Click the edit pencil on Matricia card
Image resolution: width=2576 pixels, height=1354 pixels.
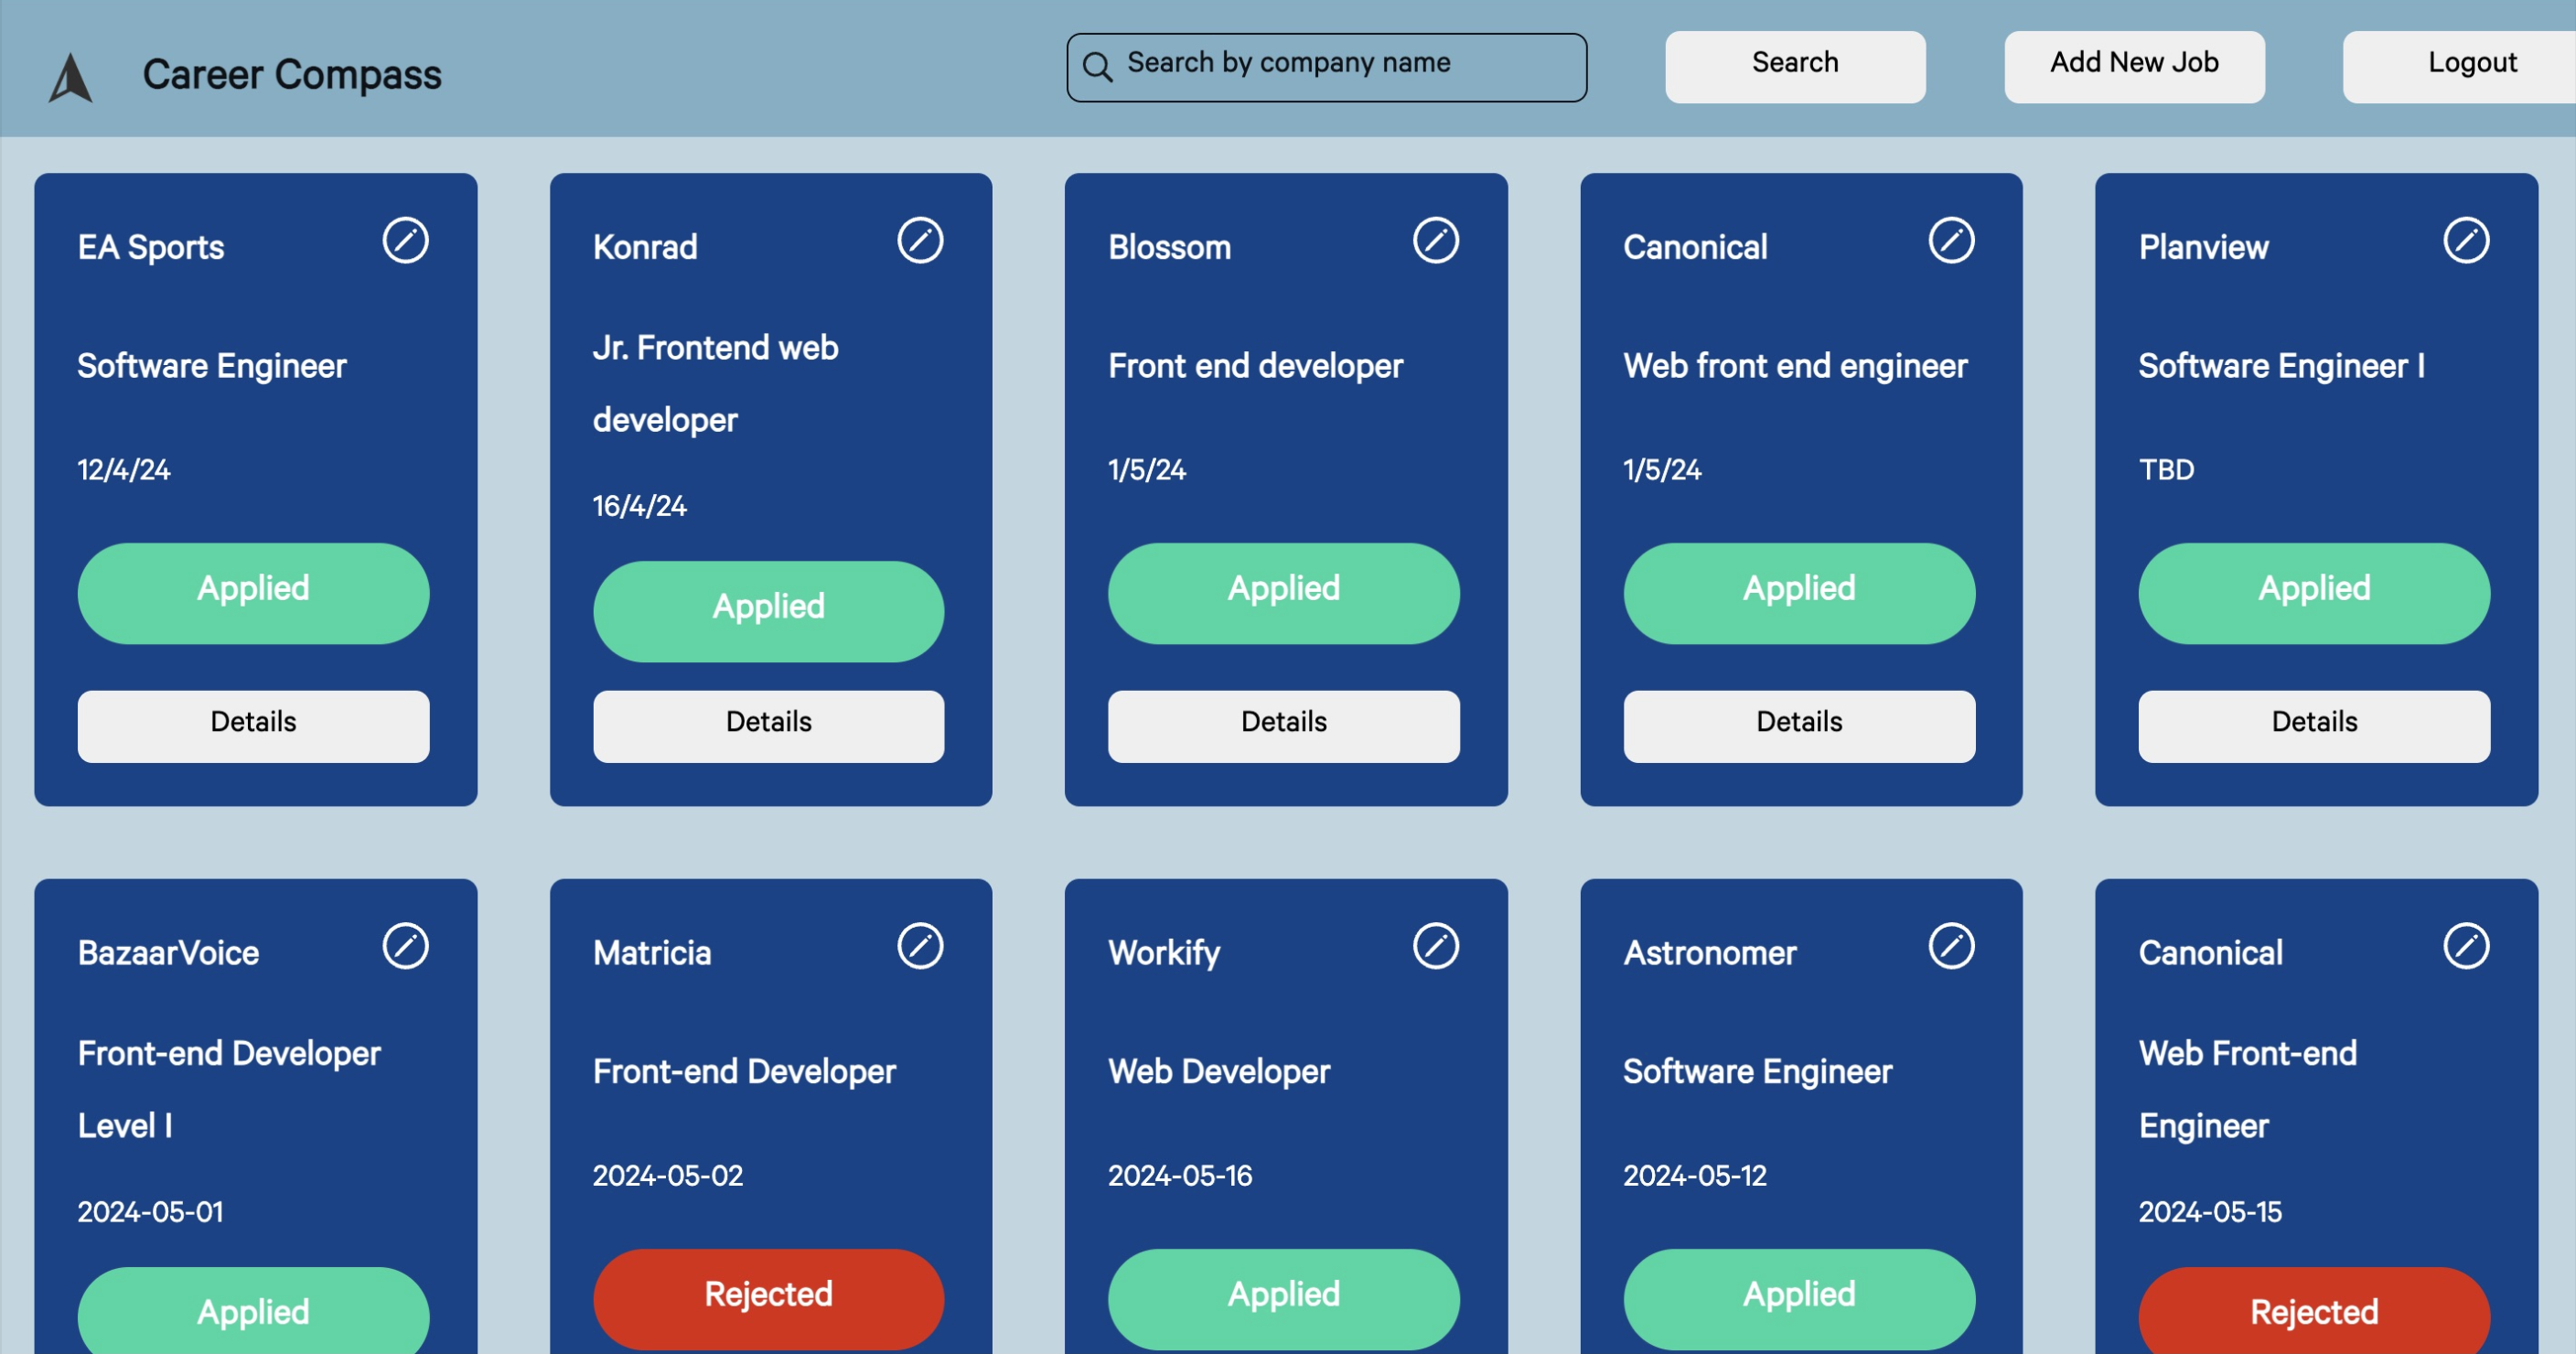point(920,946)
